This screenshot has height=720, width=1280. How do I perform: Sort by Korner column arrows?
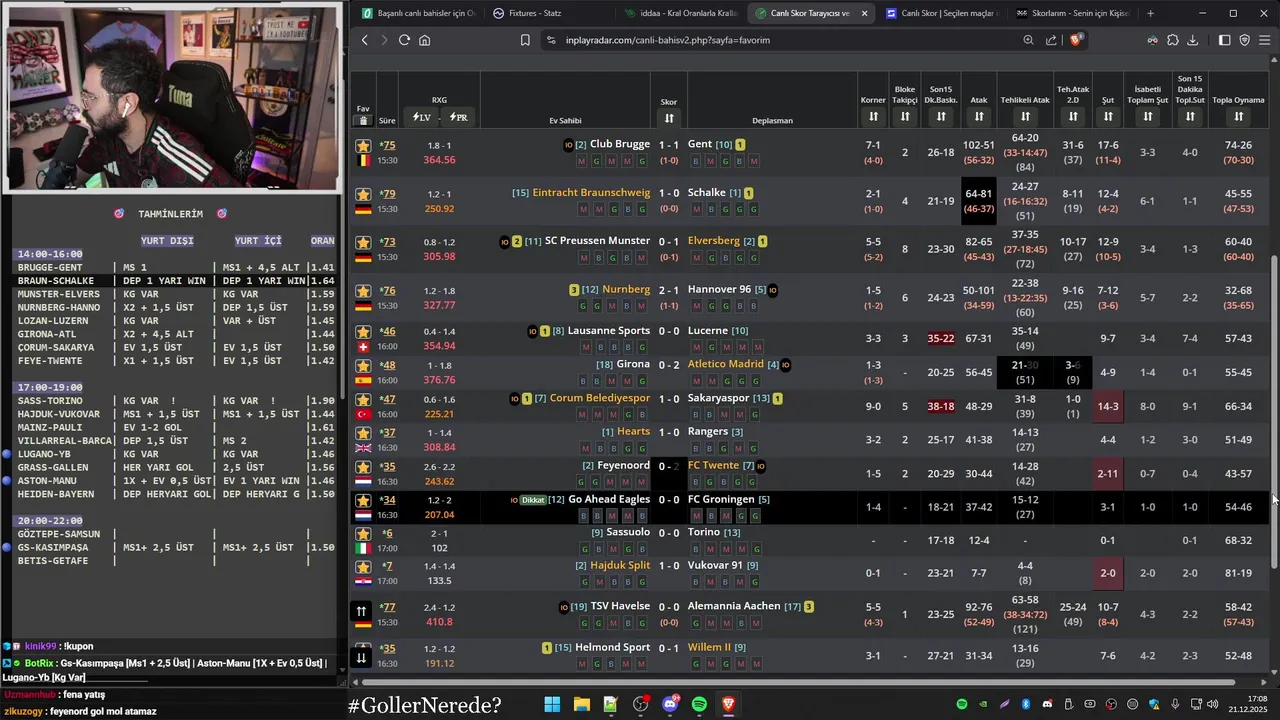[873, 117]
